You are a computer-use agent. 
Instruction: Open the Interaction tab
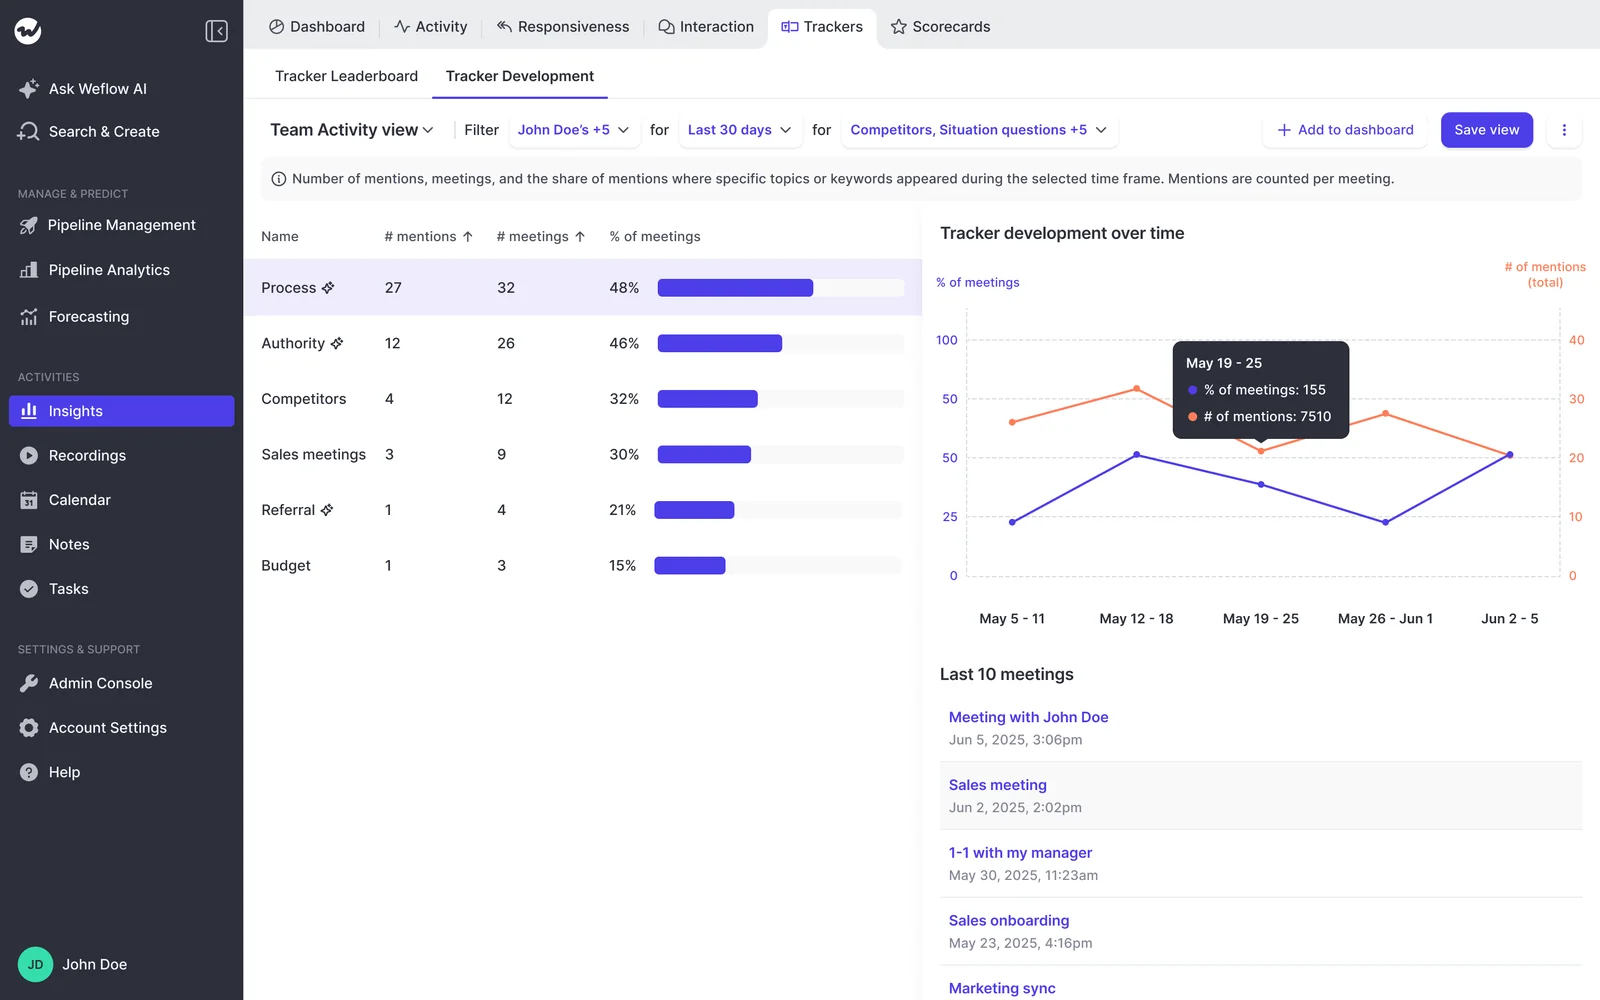coord(706,27)
